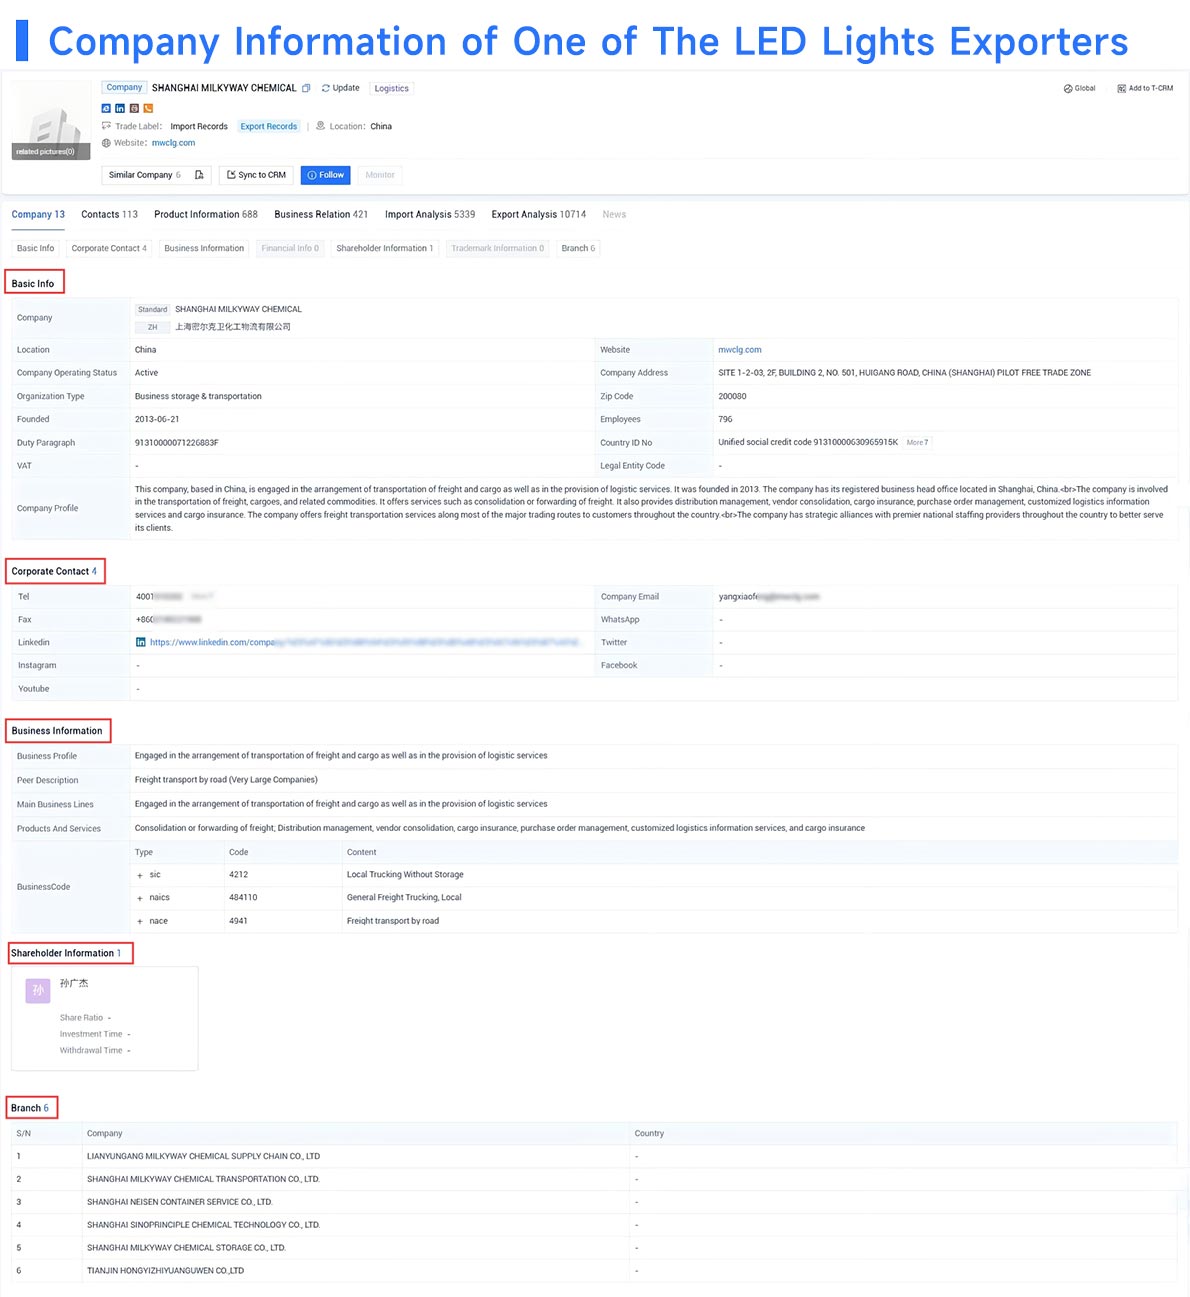Image resolution: width=1190 pixels, height=1297 pixels.
Task: Expand the nace business code row
Action: (140, 921)
